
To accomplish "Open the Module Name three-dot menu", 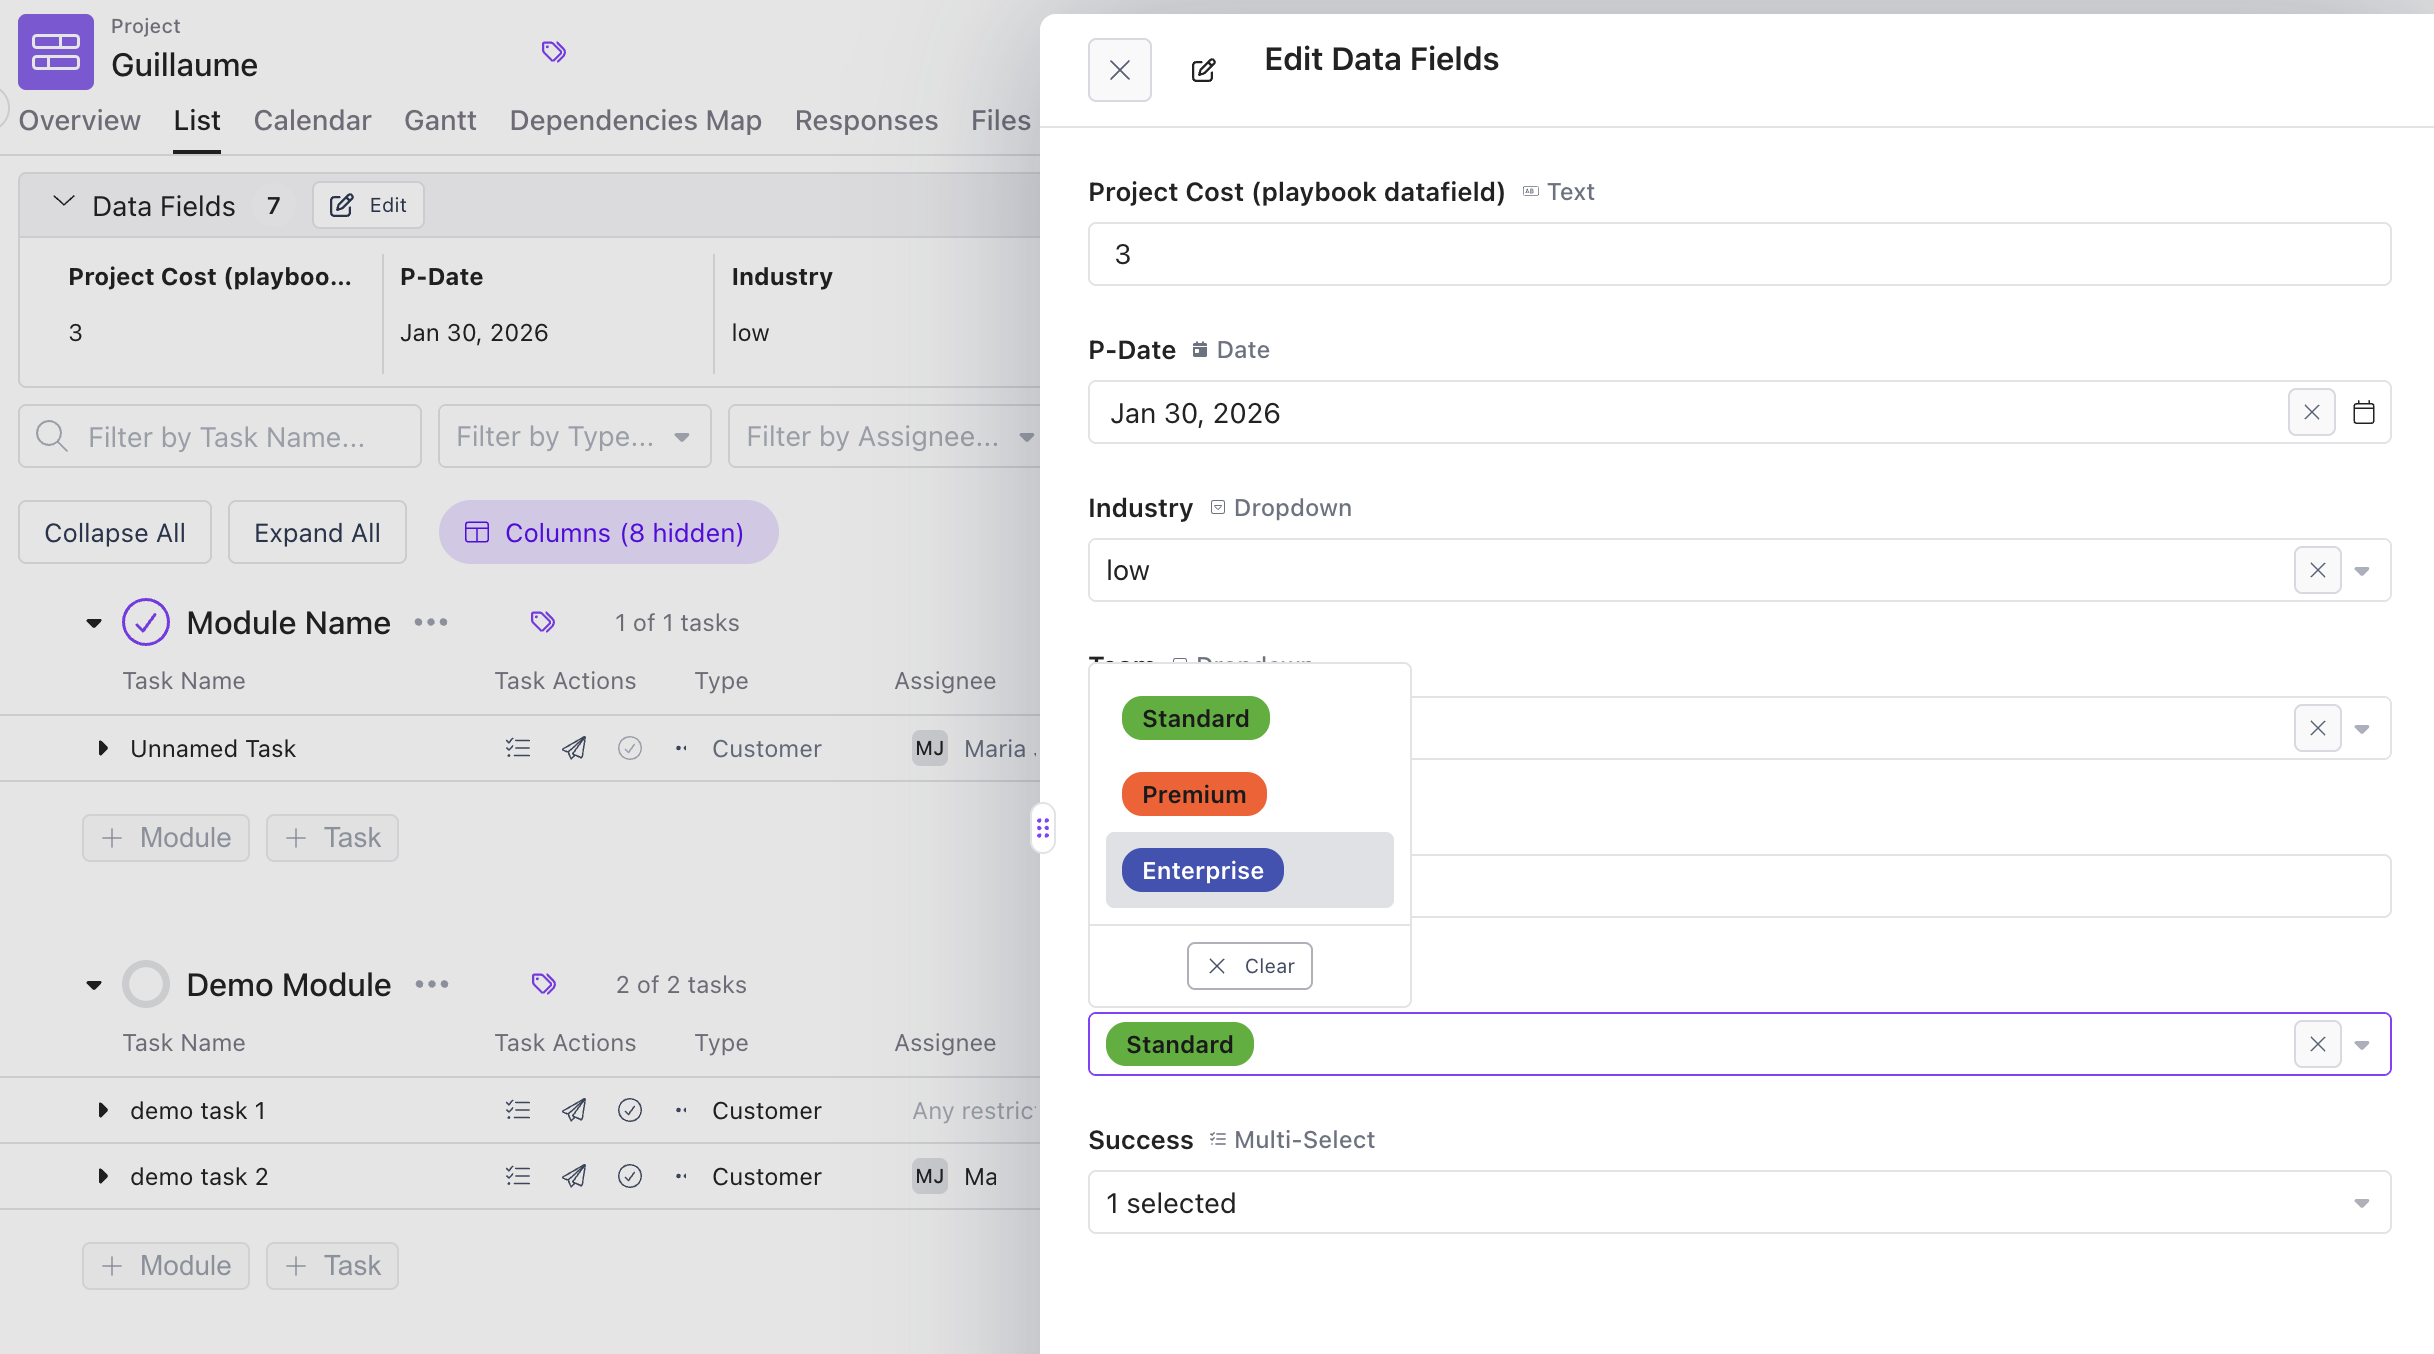I will coord(431,622).
